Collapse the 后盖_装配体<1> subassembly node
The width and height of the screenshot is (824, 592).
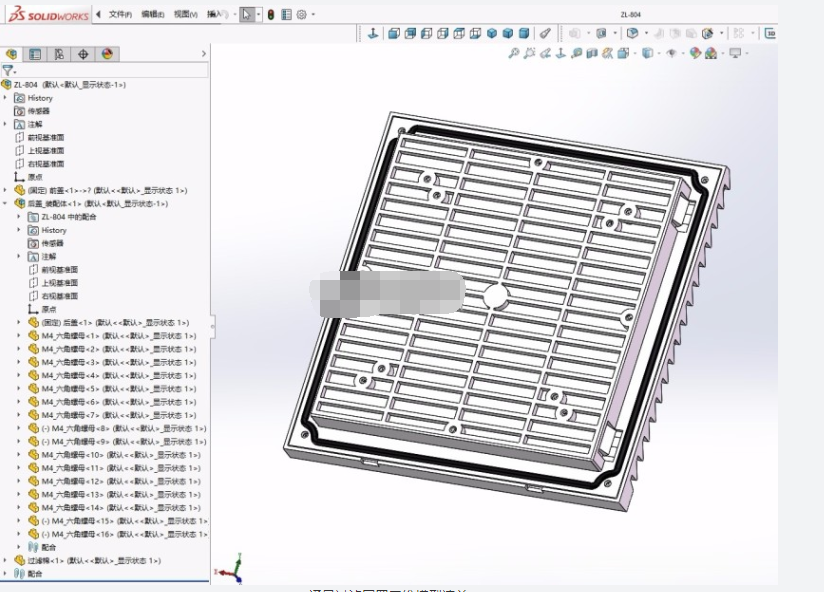[x=5, y=203]
